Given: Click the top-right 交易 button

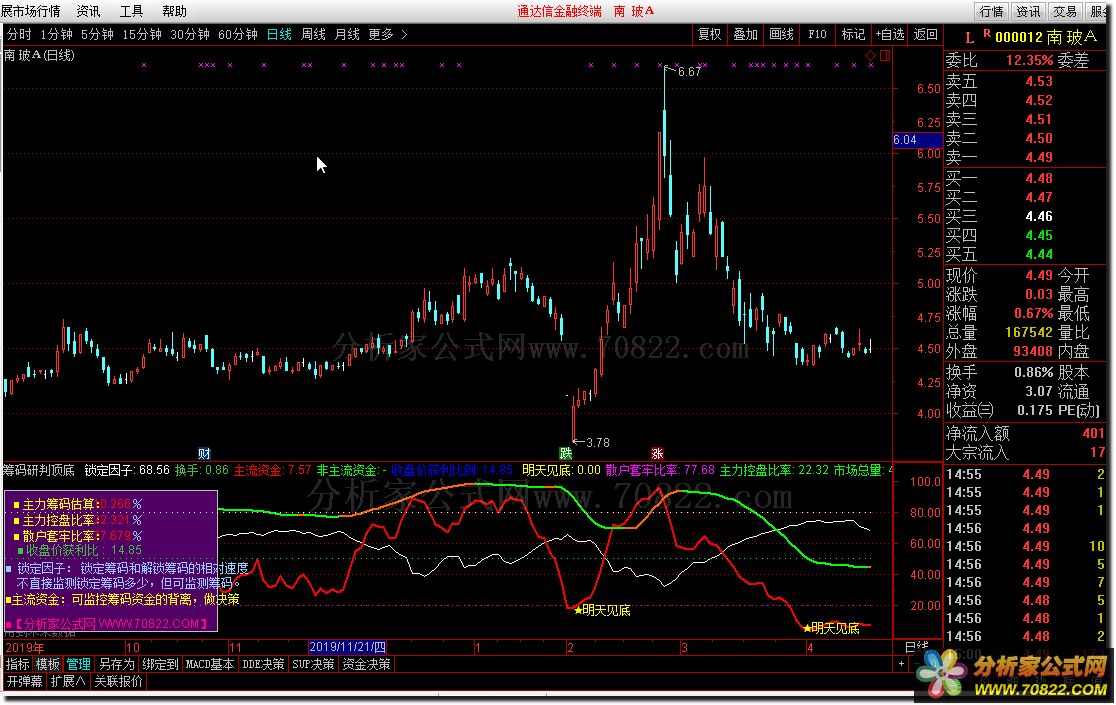Looking at the screenshot, I should pyautogui.click(x=1065, y=11).
